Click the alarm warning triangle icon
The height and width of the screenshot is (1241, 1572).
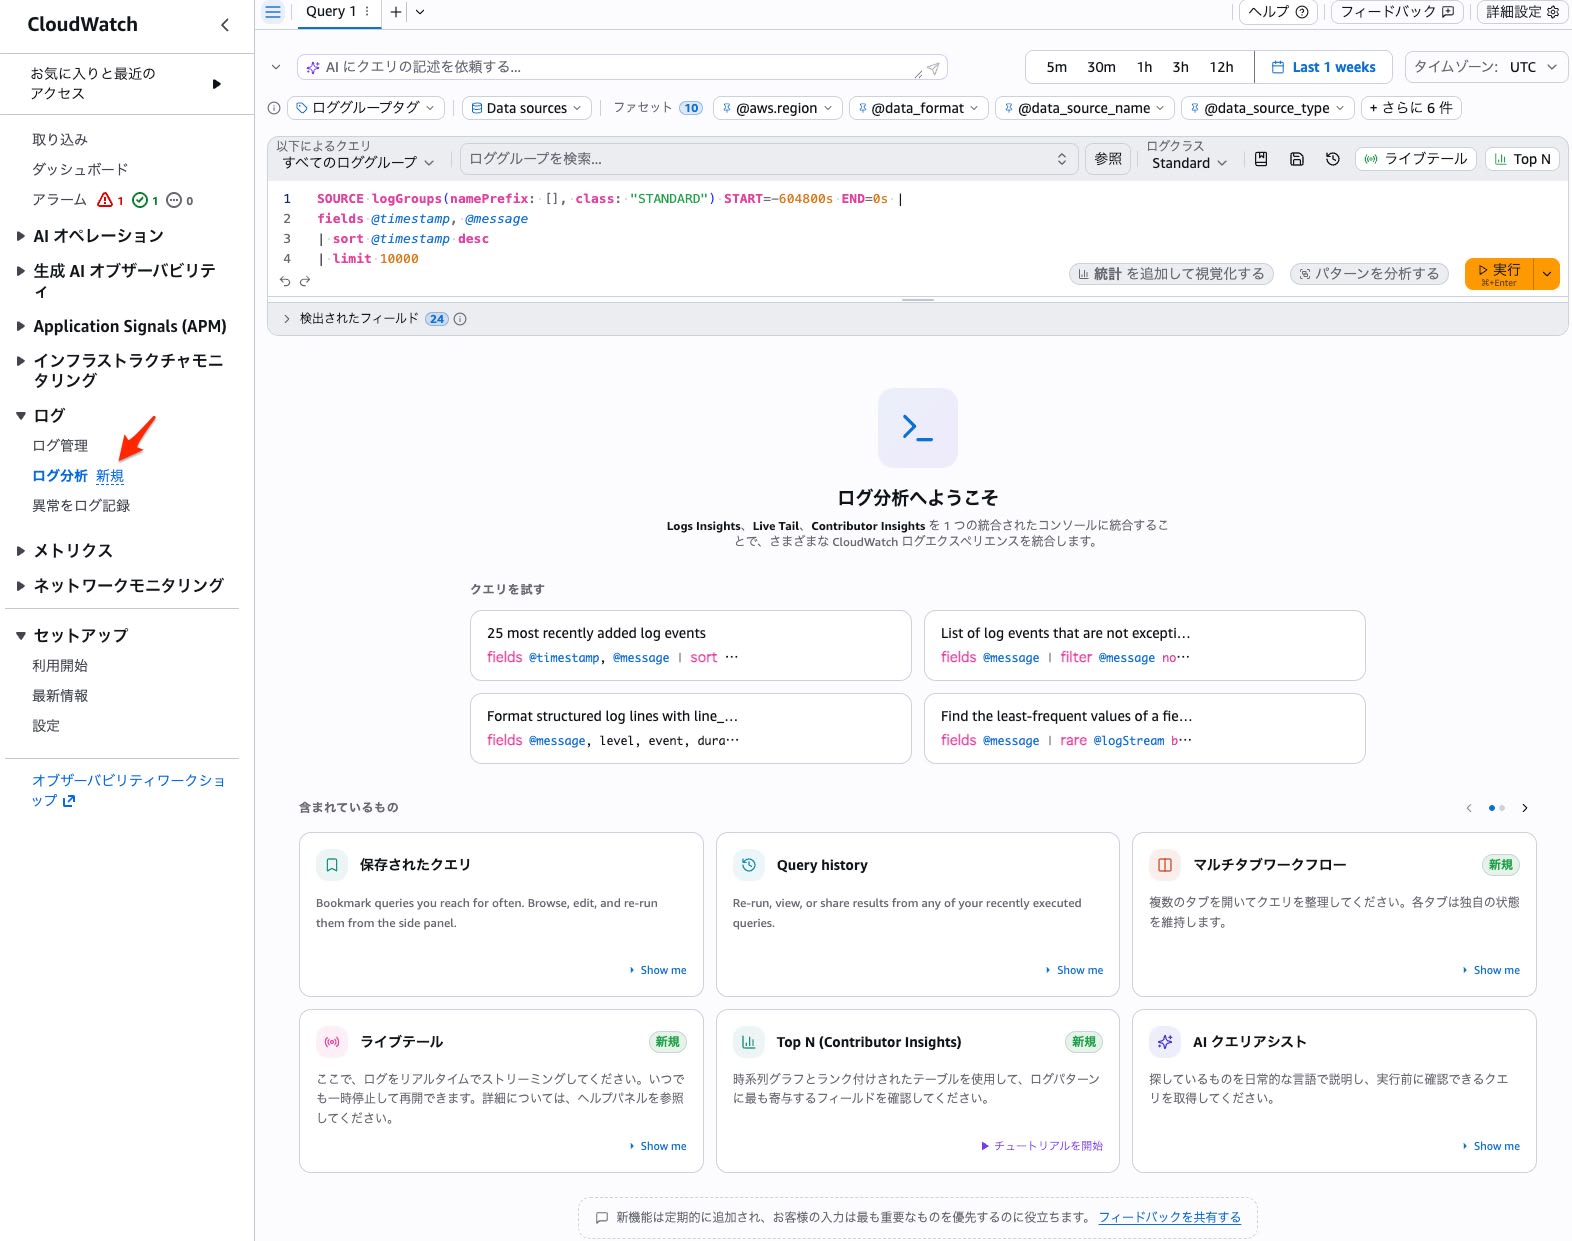coord(105,200)
